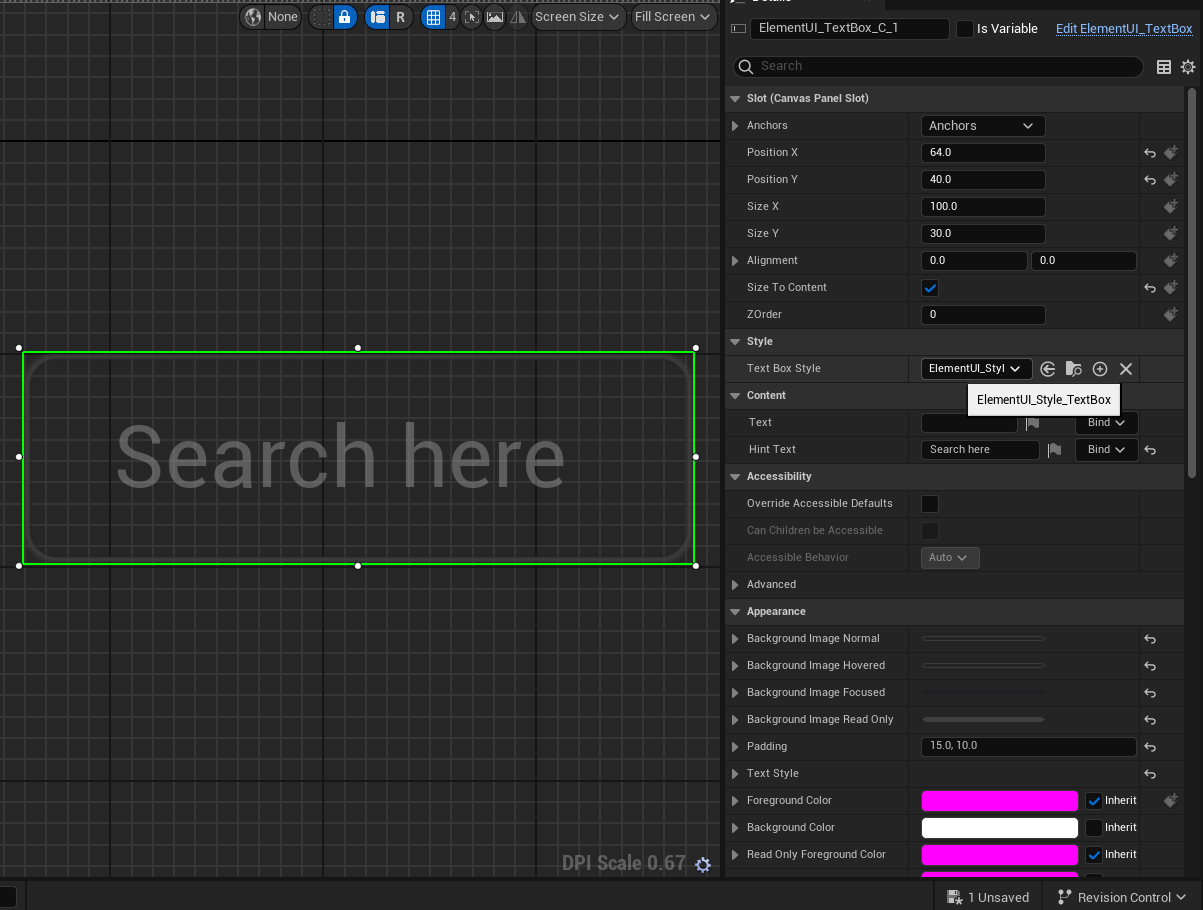Viewport: 1203px width, 910px height.
Task: Click the preview background image icon
Action: (494, 17)
